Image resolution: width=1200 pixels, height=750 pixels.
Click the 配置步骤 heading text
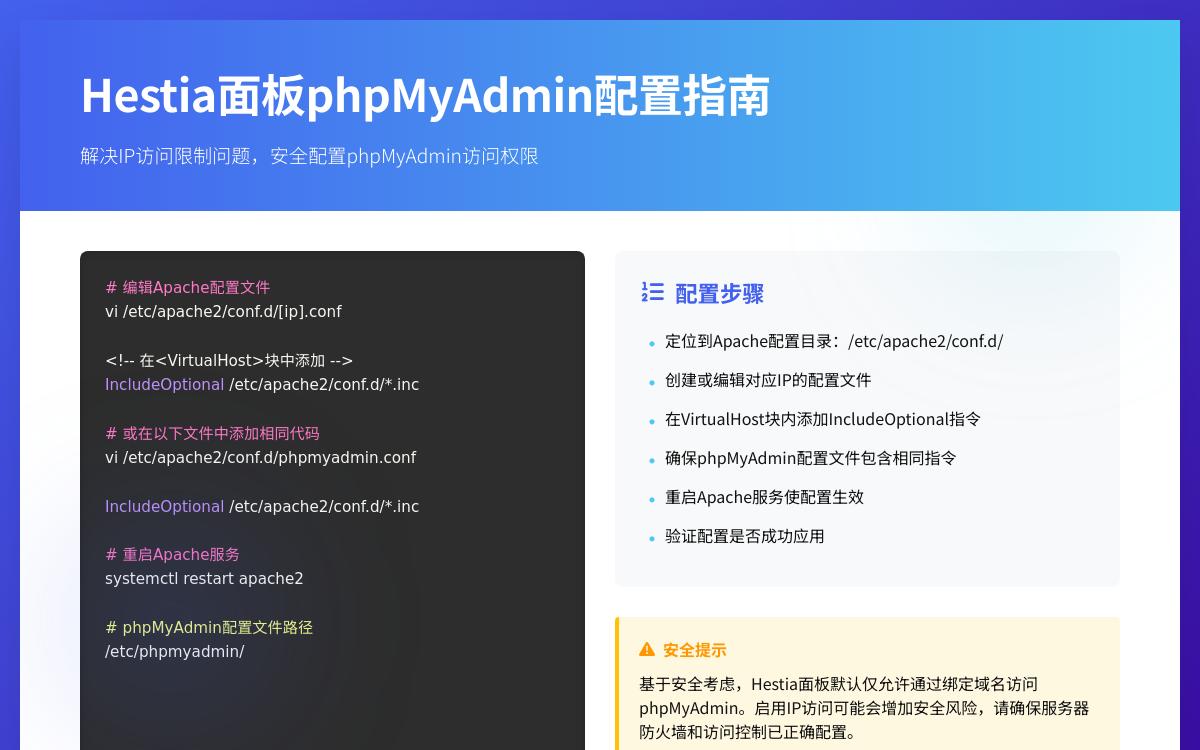[x=719, y=294]
